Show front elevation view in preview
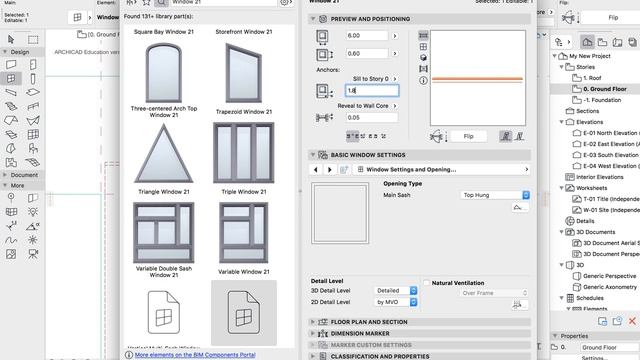The image size is (640, 360). pyautogui.click(x=424, y=47)
